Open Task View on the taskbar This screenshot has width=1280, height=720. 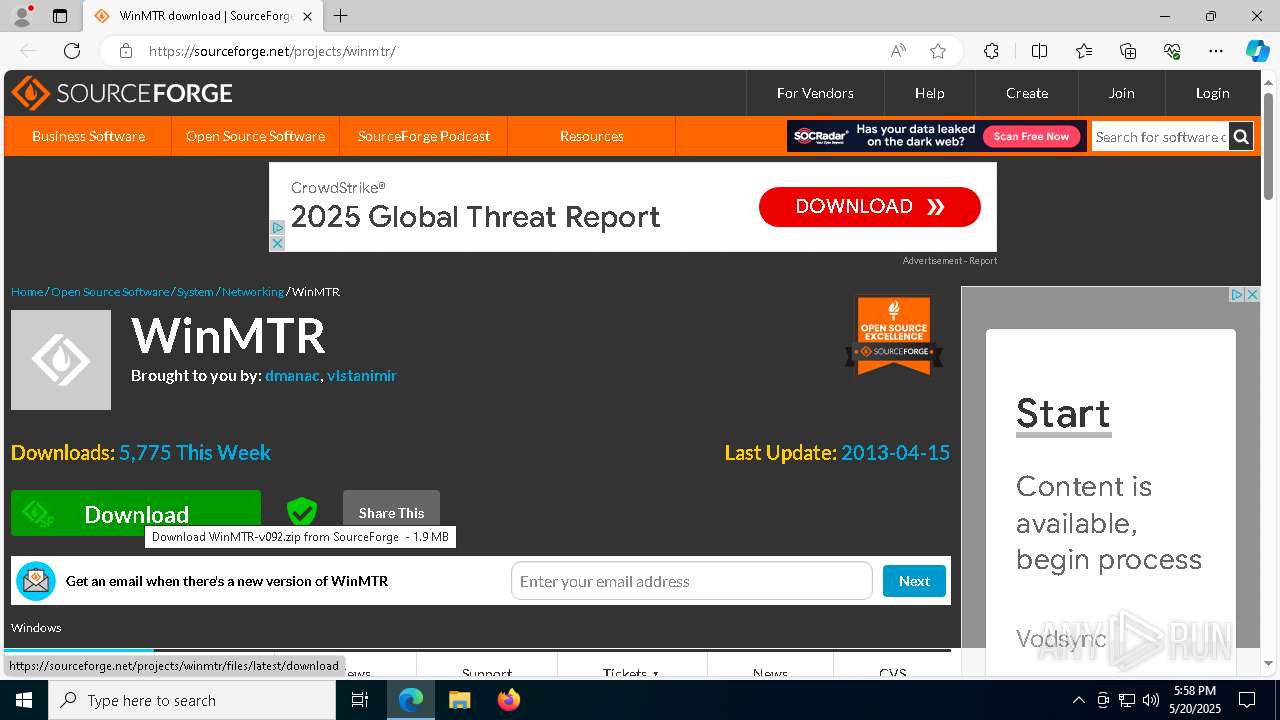point(360,700)
